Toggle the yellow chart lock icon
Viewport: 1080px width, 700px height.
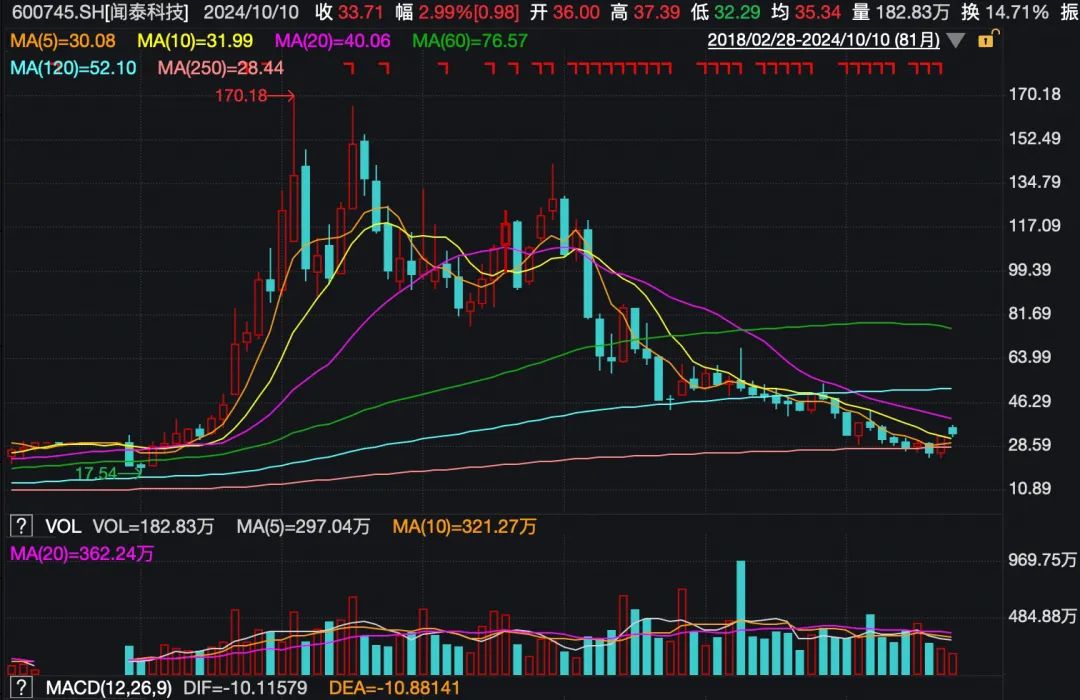[986, 40]
